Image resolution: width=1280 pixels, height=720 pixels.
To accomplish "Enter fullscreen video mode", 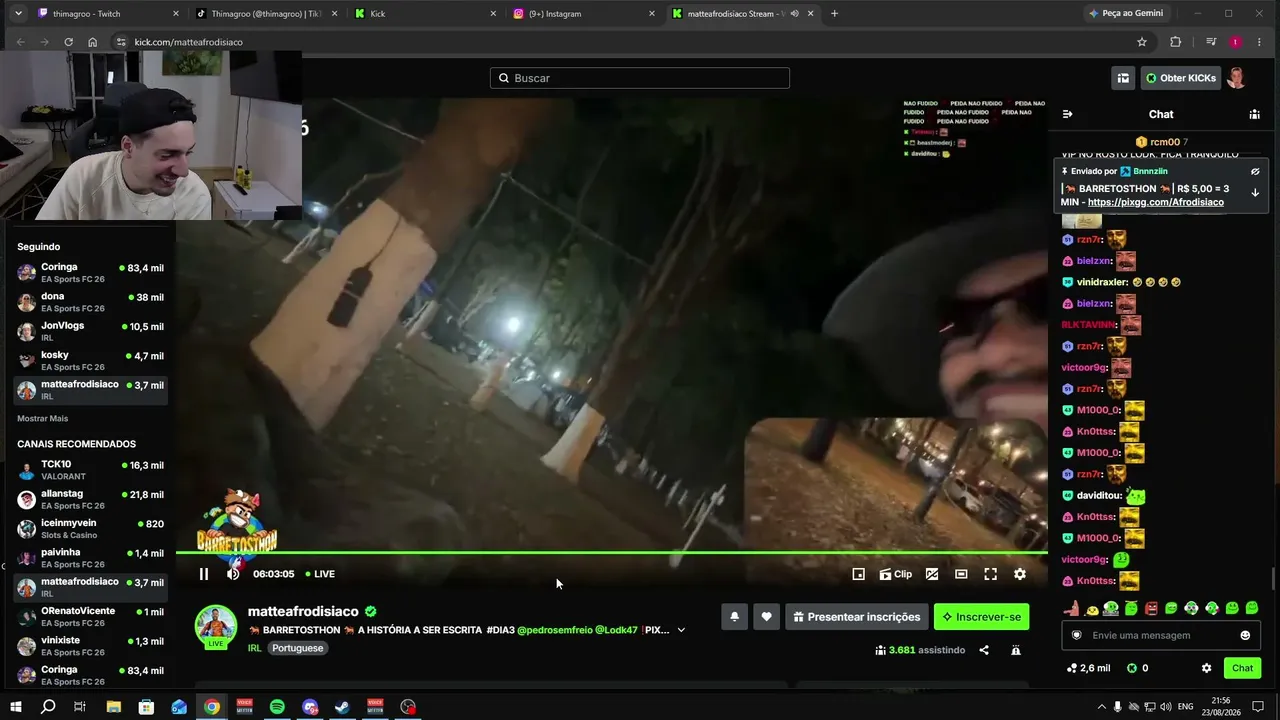I will click(x=990, y=574).
